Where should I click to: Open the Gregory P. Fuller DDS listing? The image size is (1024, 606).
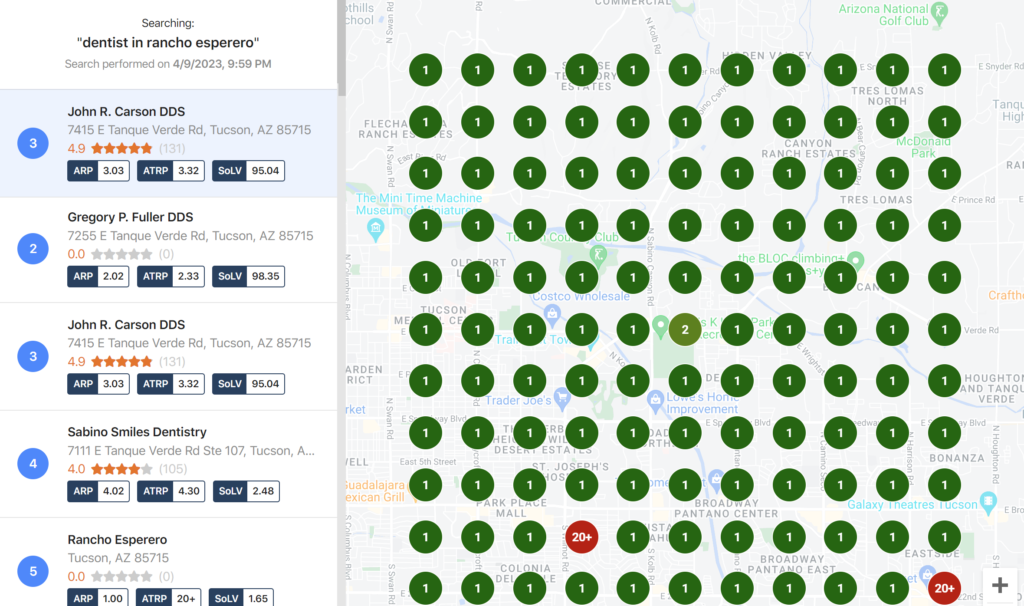[130, 217]
